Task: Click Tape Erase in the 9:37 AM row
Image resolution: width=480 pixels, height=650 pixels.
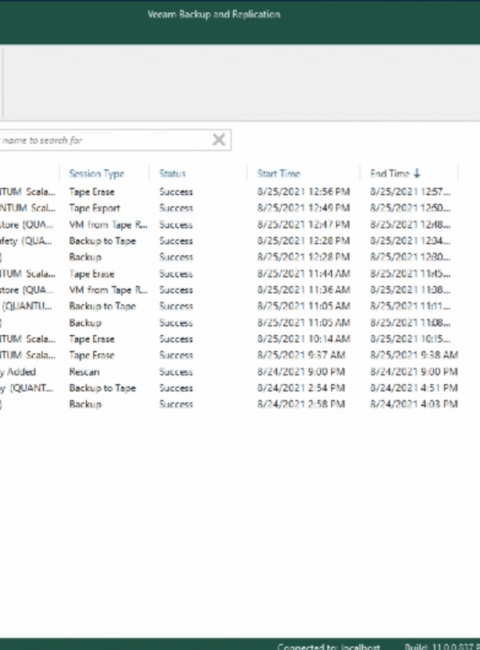Action: click(x=92, y=355)
